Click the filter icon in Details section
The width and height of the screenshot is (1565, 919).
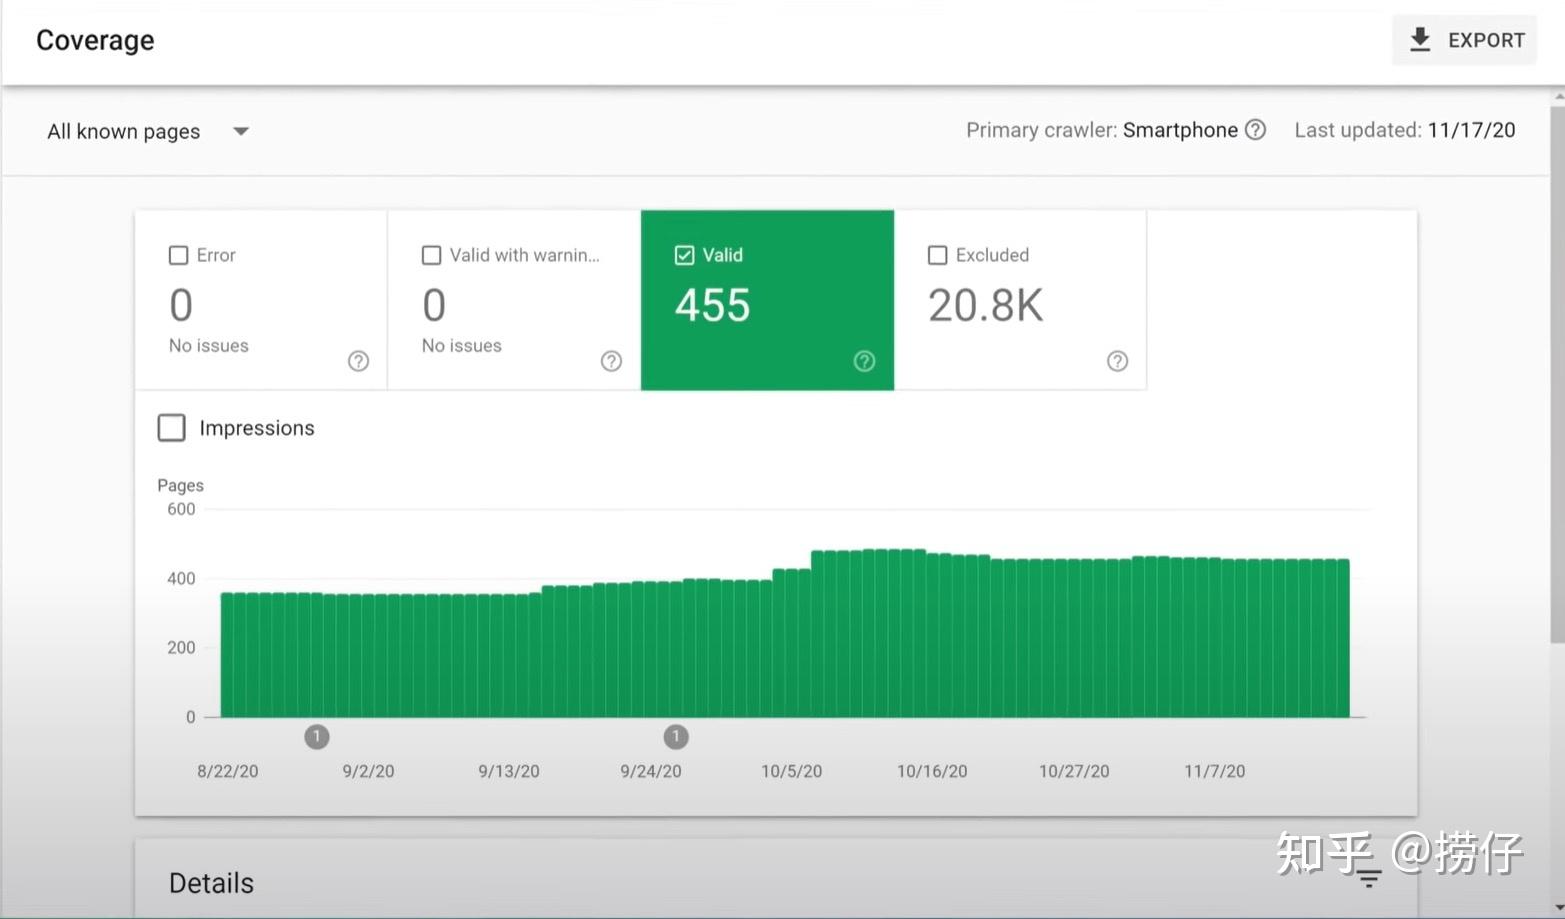[1369, 879]
